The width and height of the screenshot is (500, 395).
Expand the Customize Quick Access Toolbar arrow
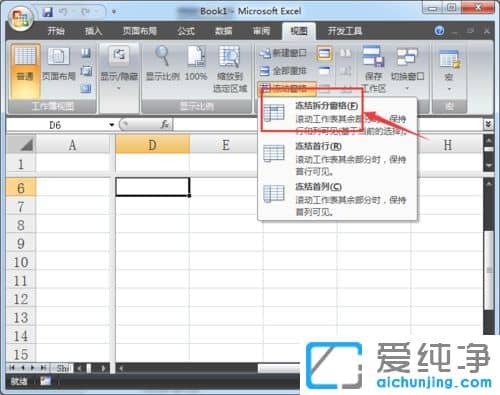pyautogui.click(x=114, y=12)
